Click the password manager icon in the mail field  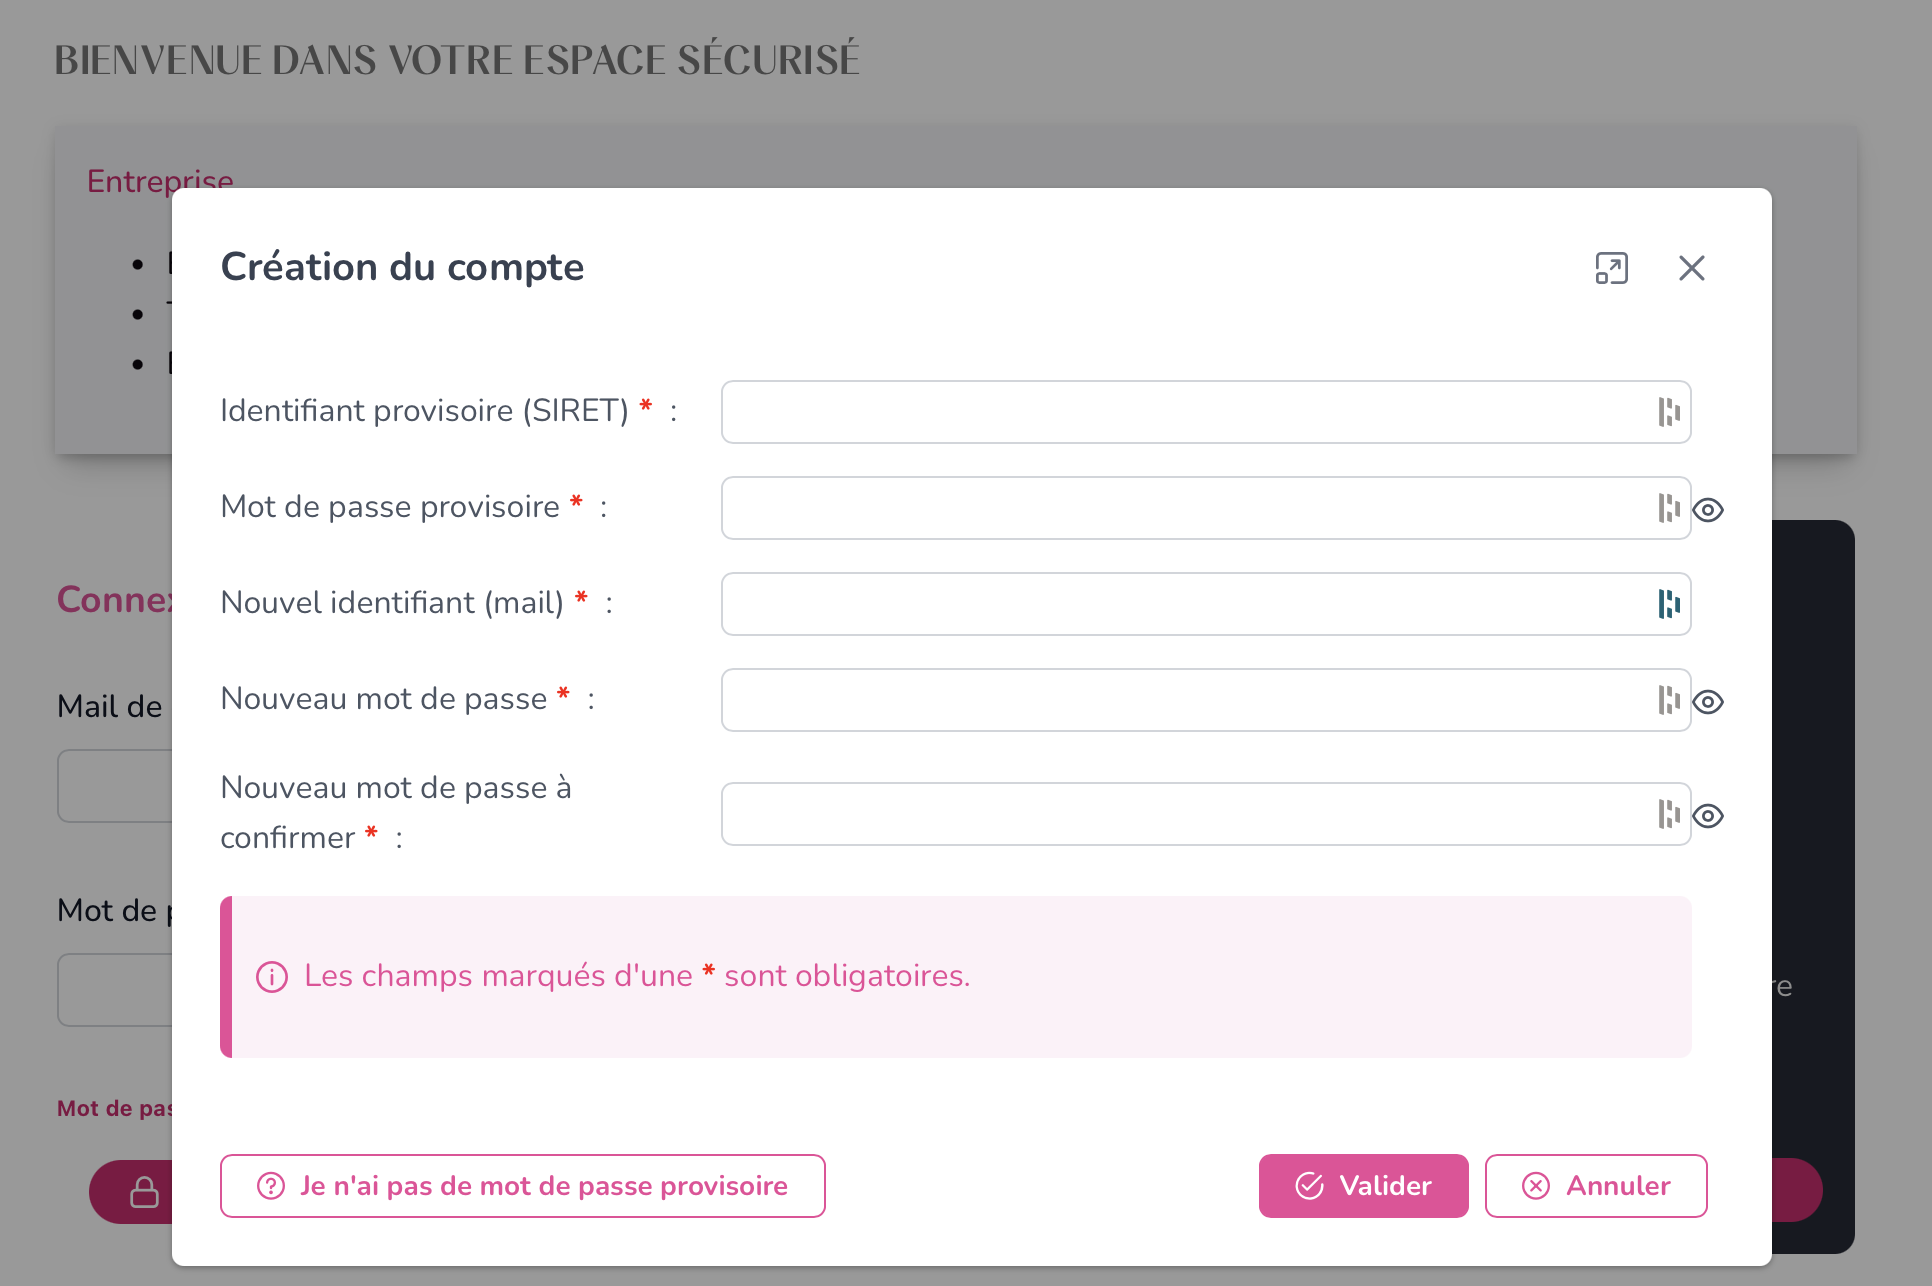point(1668,604)
